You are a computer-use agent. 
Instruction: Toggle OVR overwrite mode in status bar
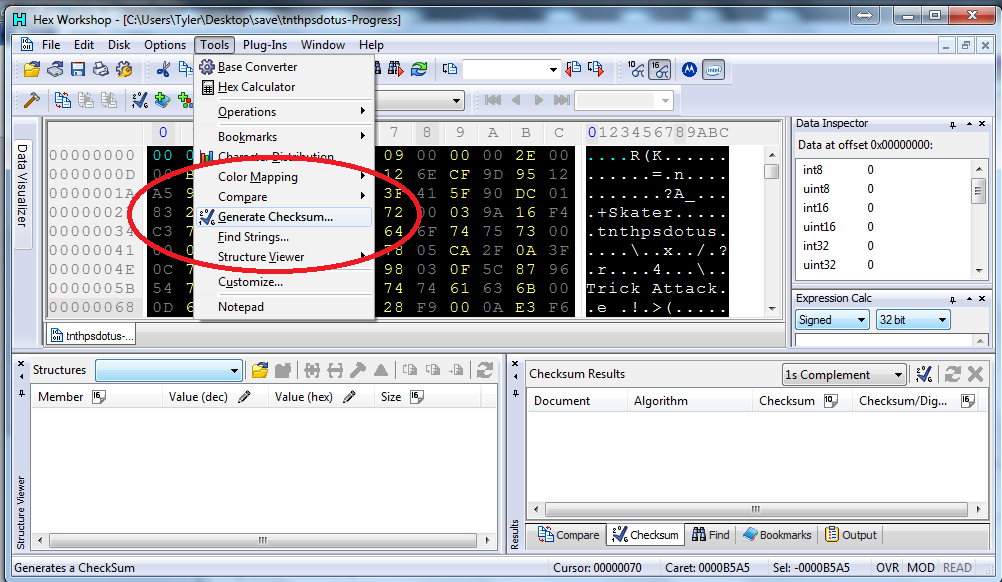point(887,568)
